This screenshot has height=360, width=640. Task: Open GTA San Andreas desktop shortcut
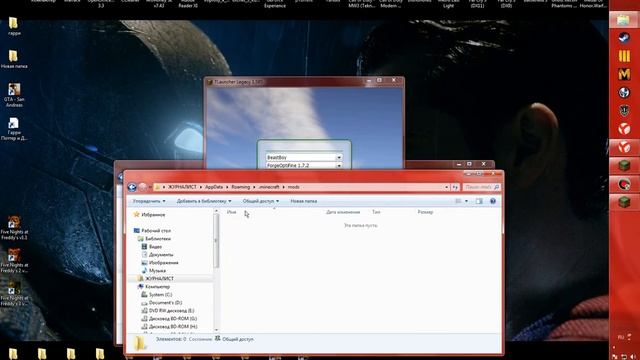(x=14, y=95)
